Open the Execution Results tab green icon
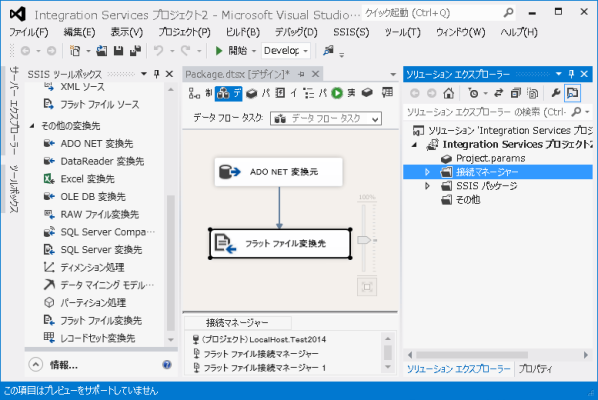Viewport: 598px width, 400px height. (x=337, y=93)
